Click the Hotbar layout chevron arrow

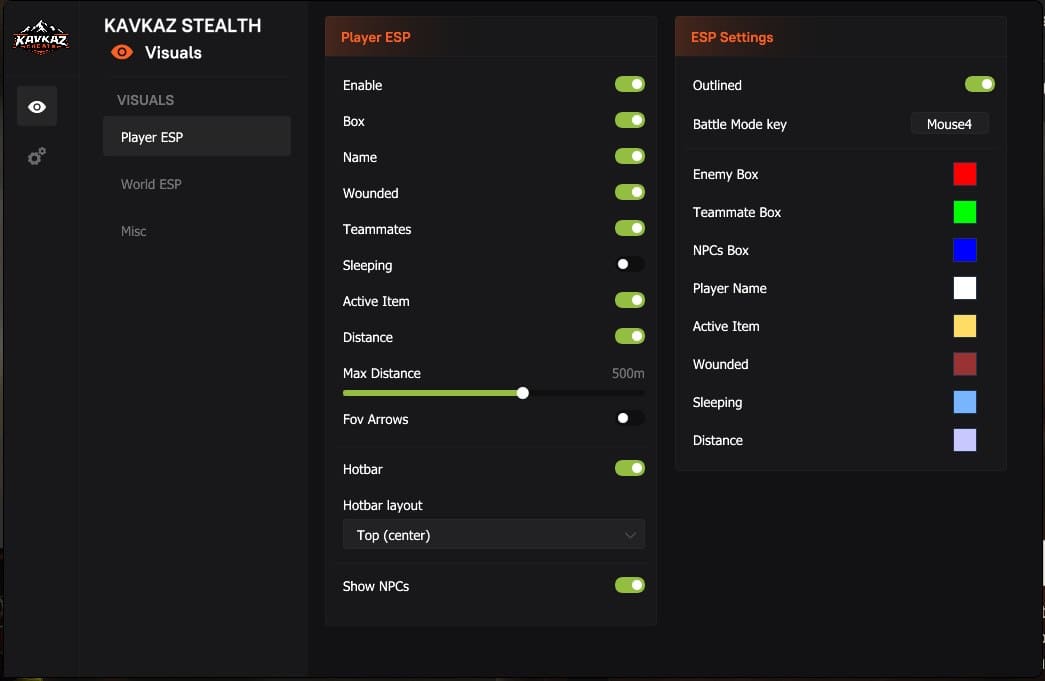tap(630, 535)
